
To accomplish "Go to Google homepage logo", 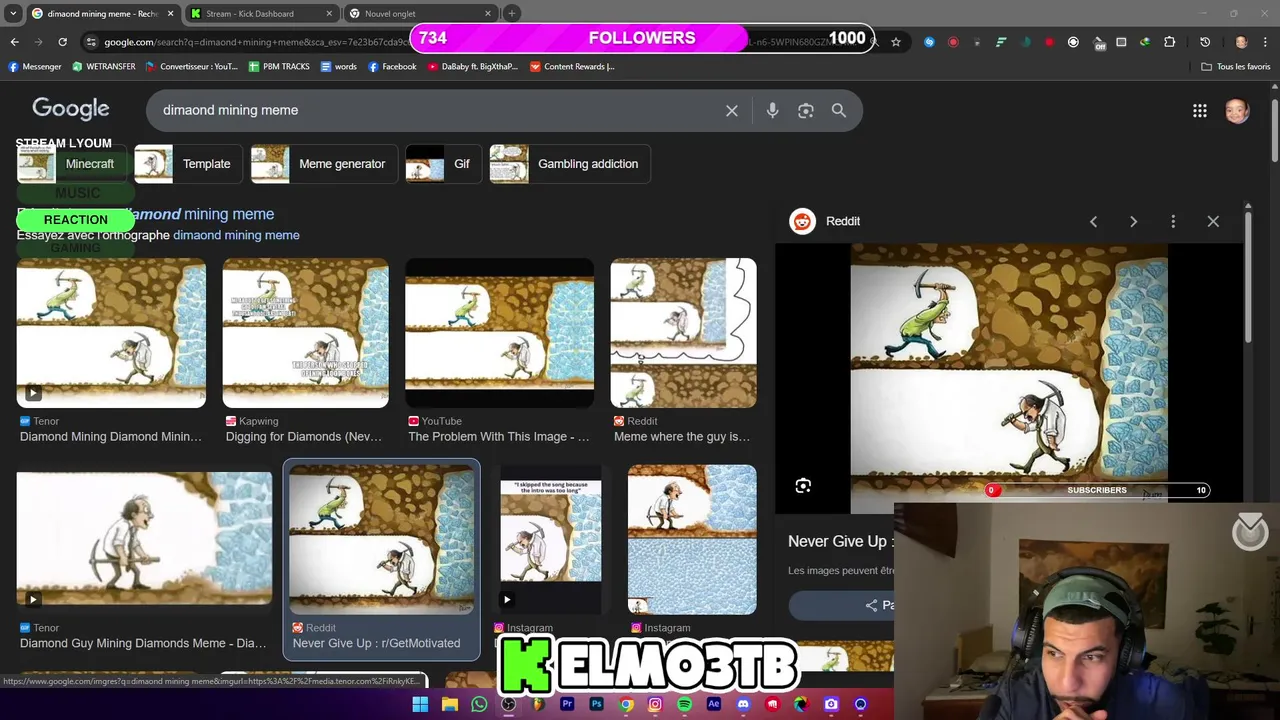I will pos(70,109).
